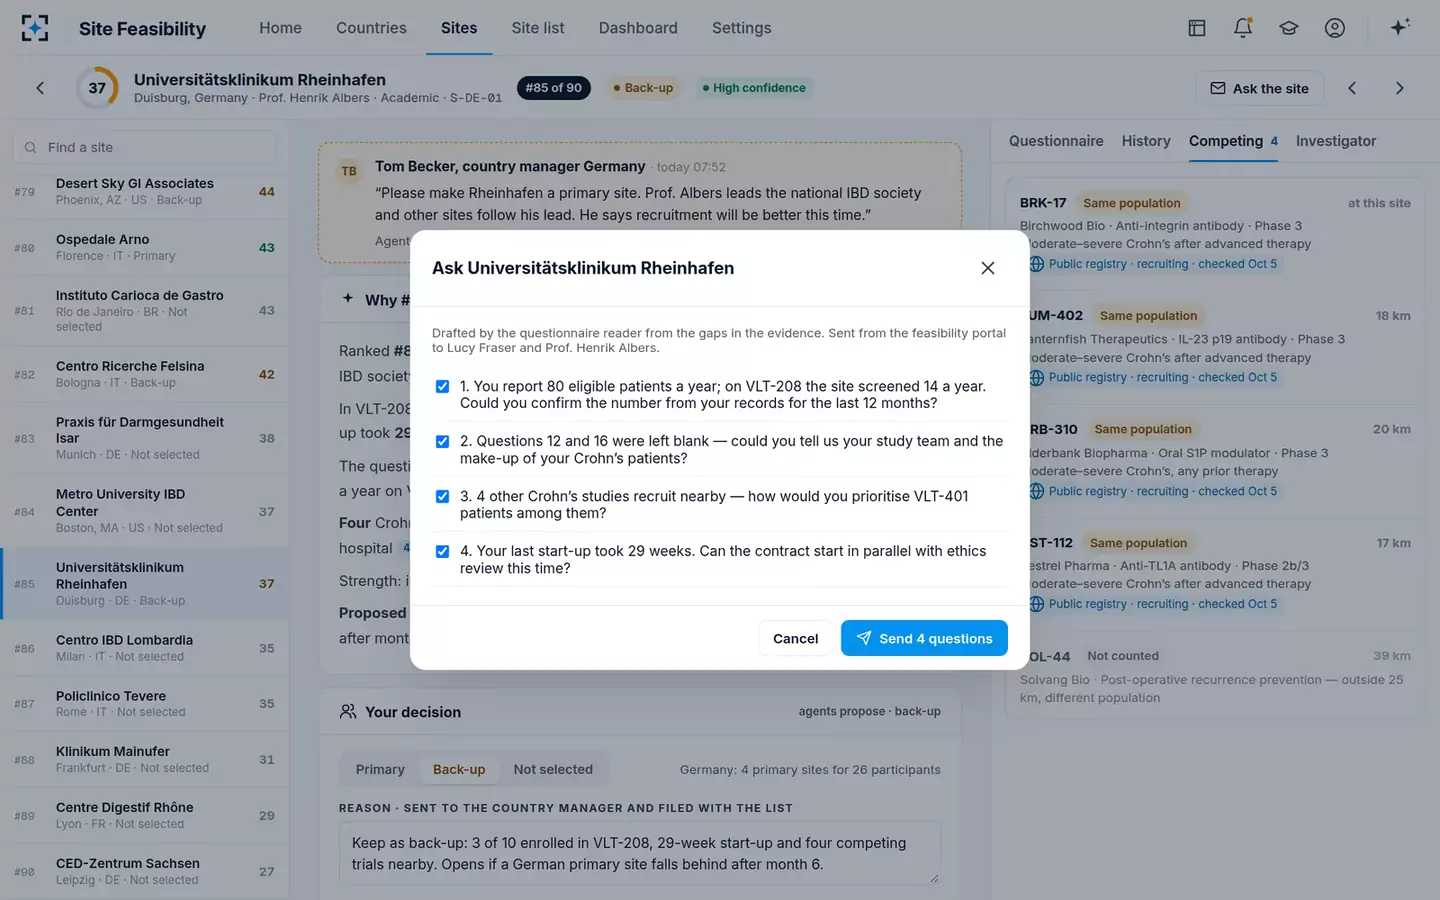Viewport: 1440px width, 900px height.
Task: Click Cancel in the dialog
Action: 796,638
